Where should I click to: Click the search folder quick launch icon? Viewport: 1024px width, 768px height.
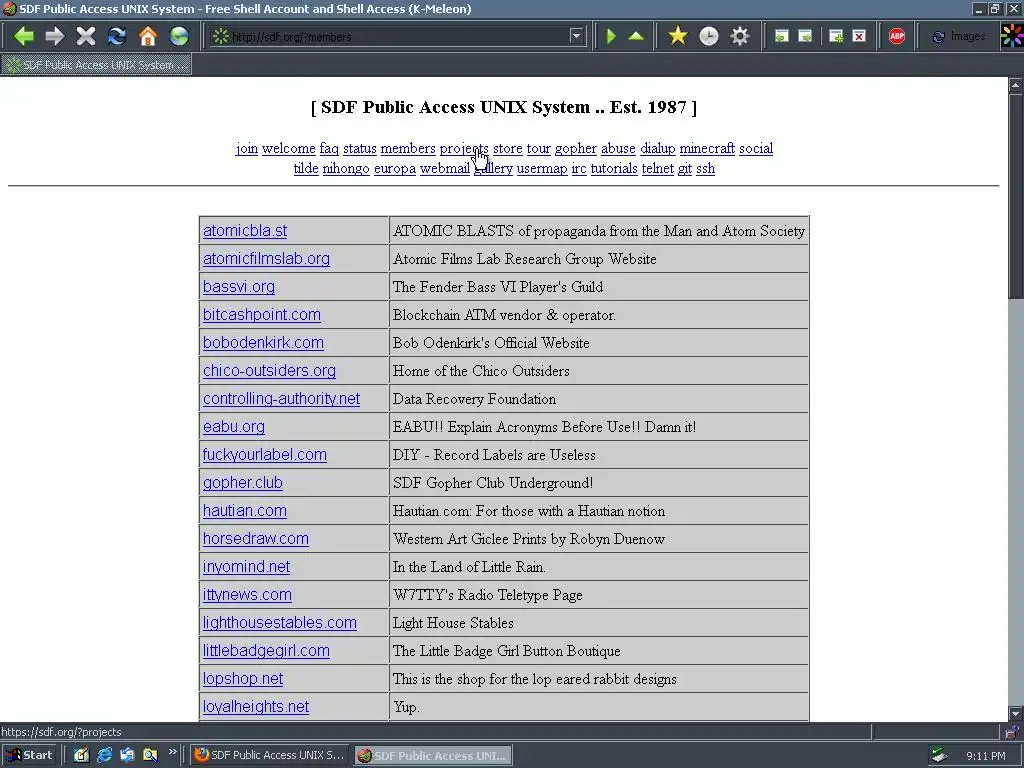[x=150, y=755]
